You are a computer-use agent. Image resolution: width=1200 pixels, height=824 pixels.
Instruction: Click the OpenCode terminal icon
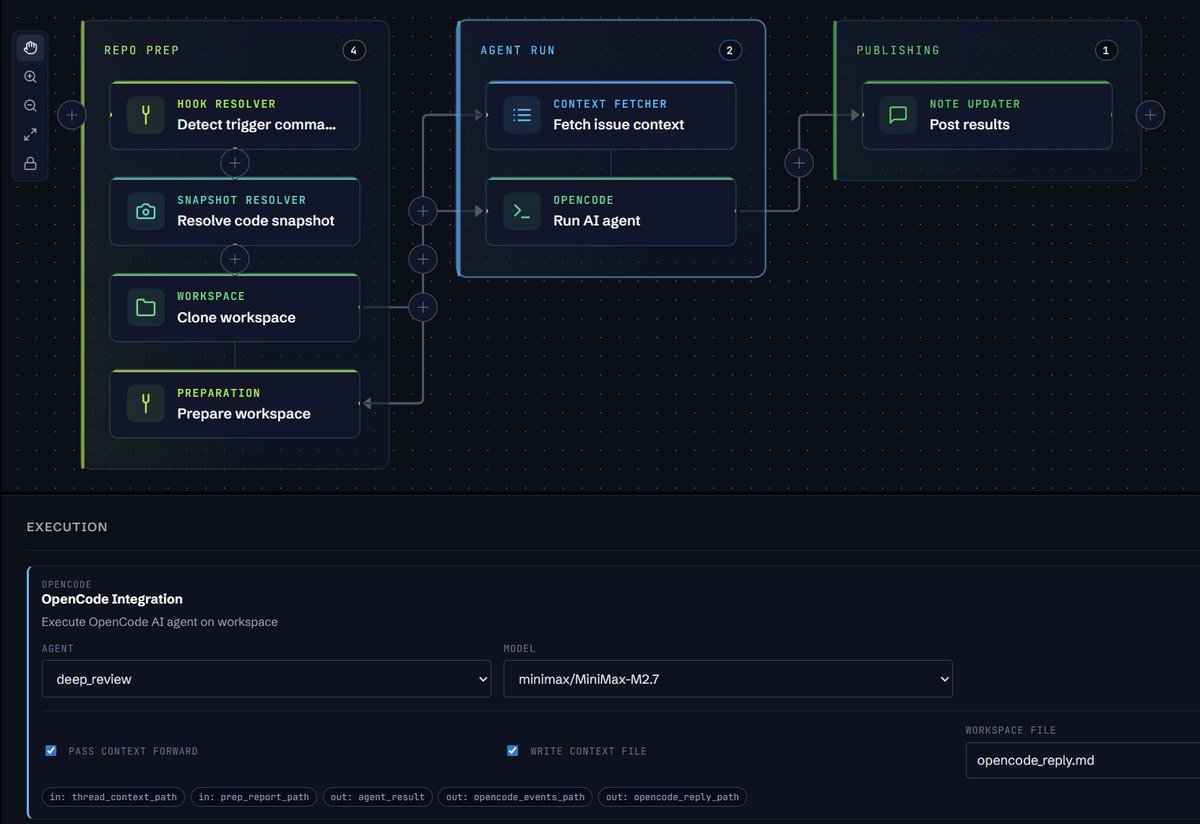tap(522, 211)
